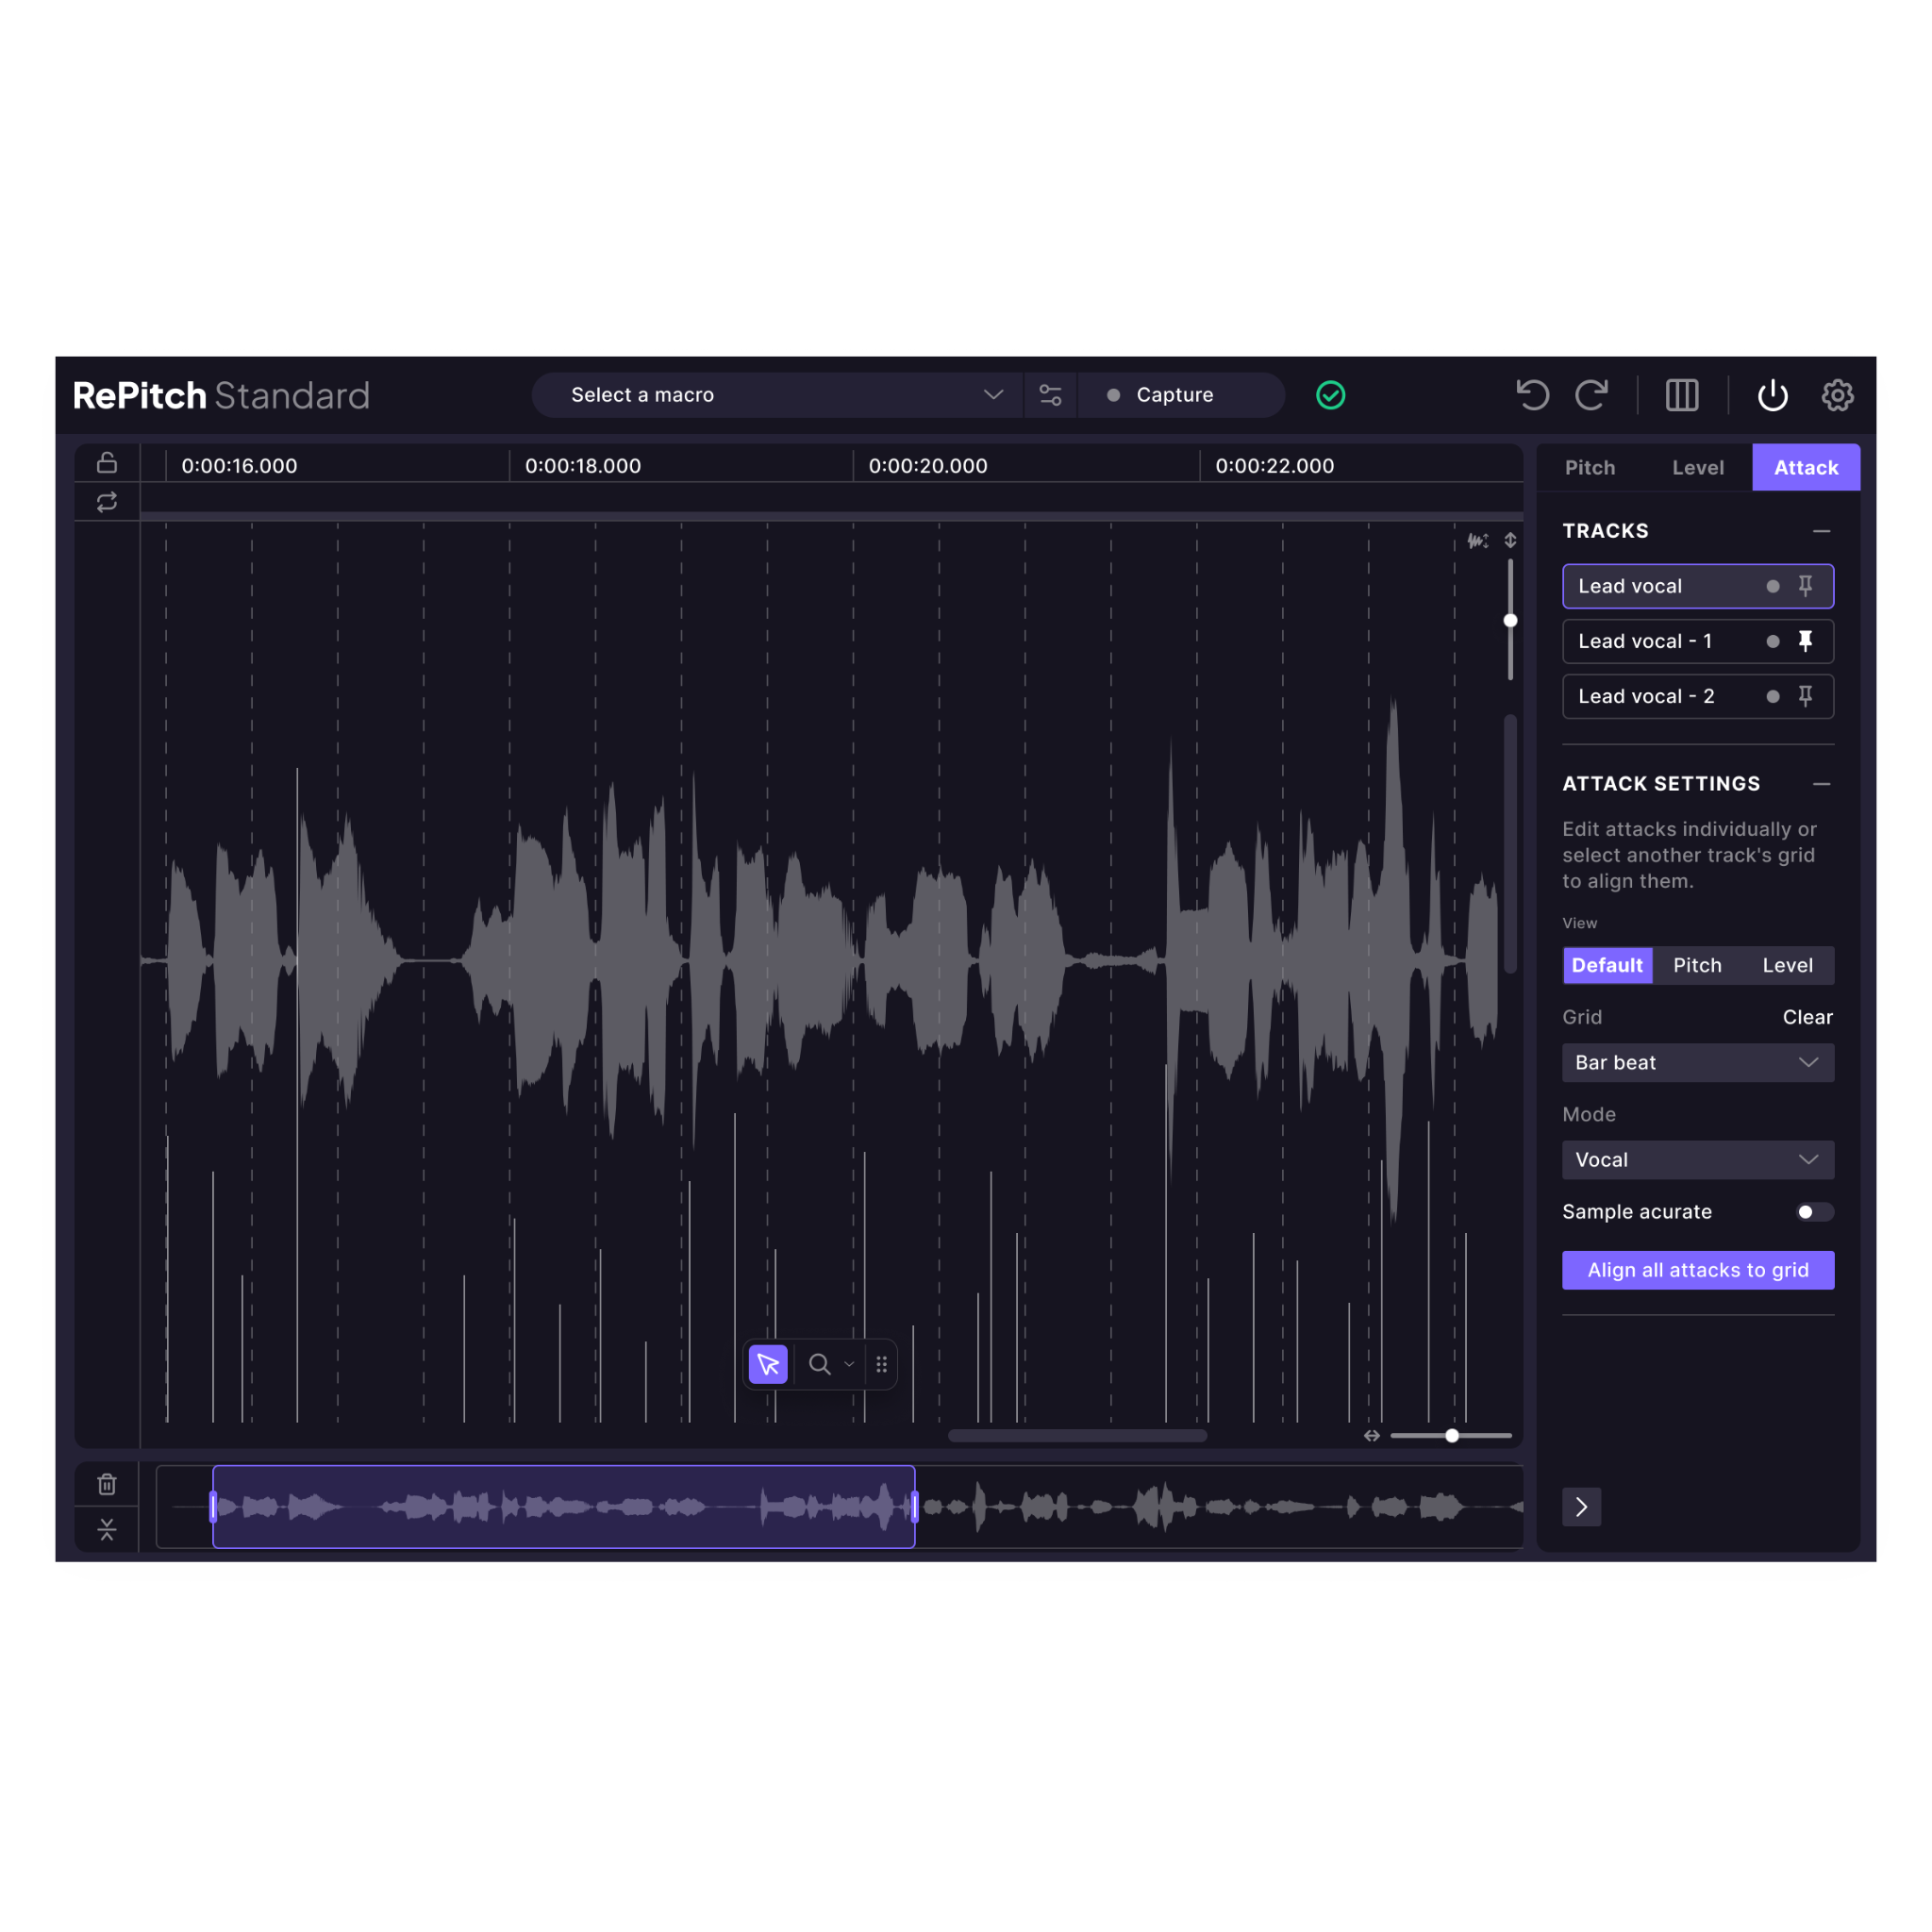Click the columns layout icon

click(x=1681, y=395)
